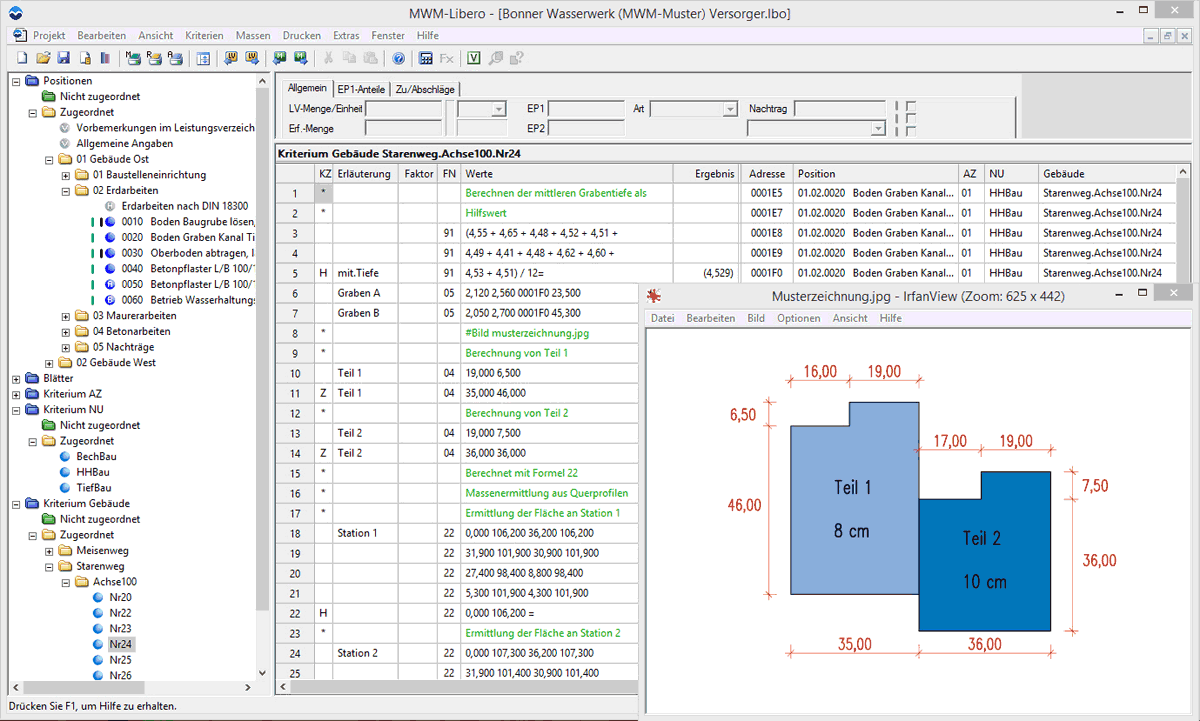Collapse the 02 Erdarbeiten node

click(66, 190)
